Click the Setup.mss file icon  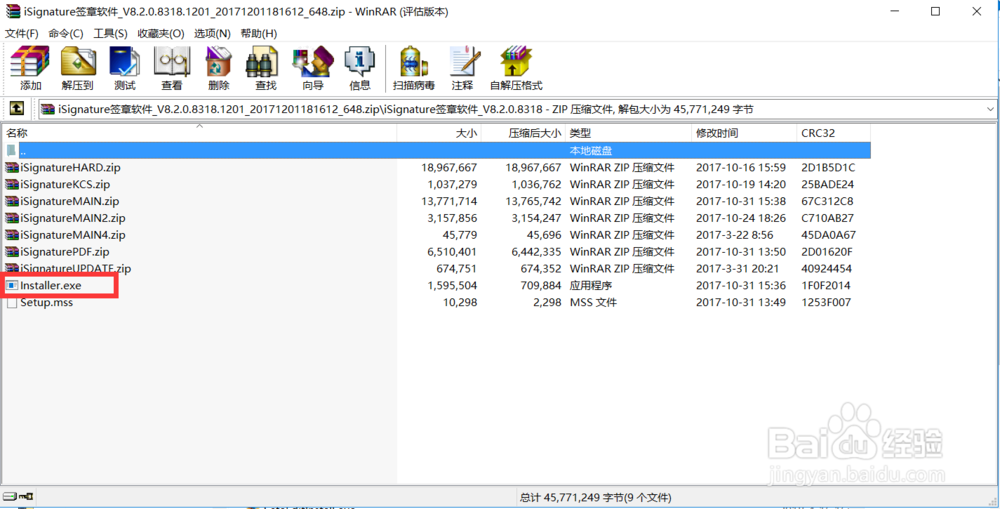(x=11, y=302)
